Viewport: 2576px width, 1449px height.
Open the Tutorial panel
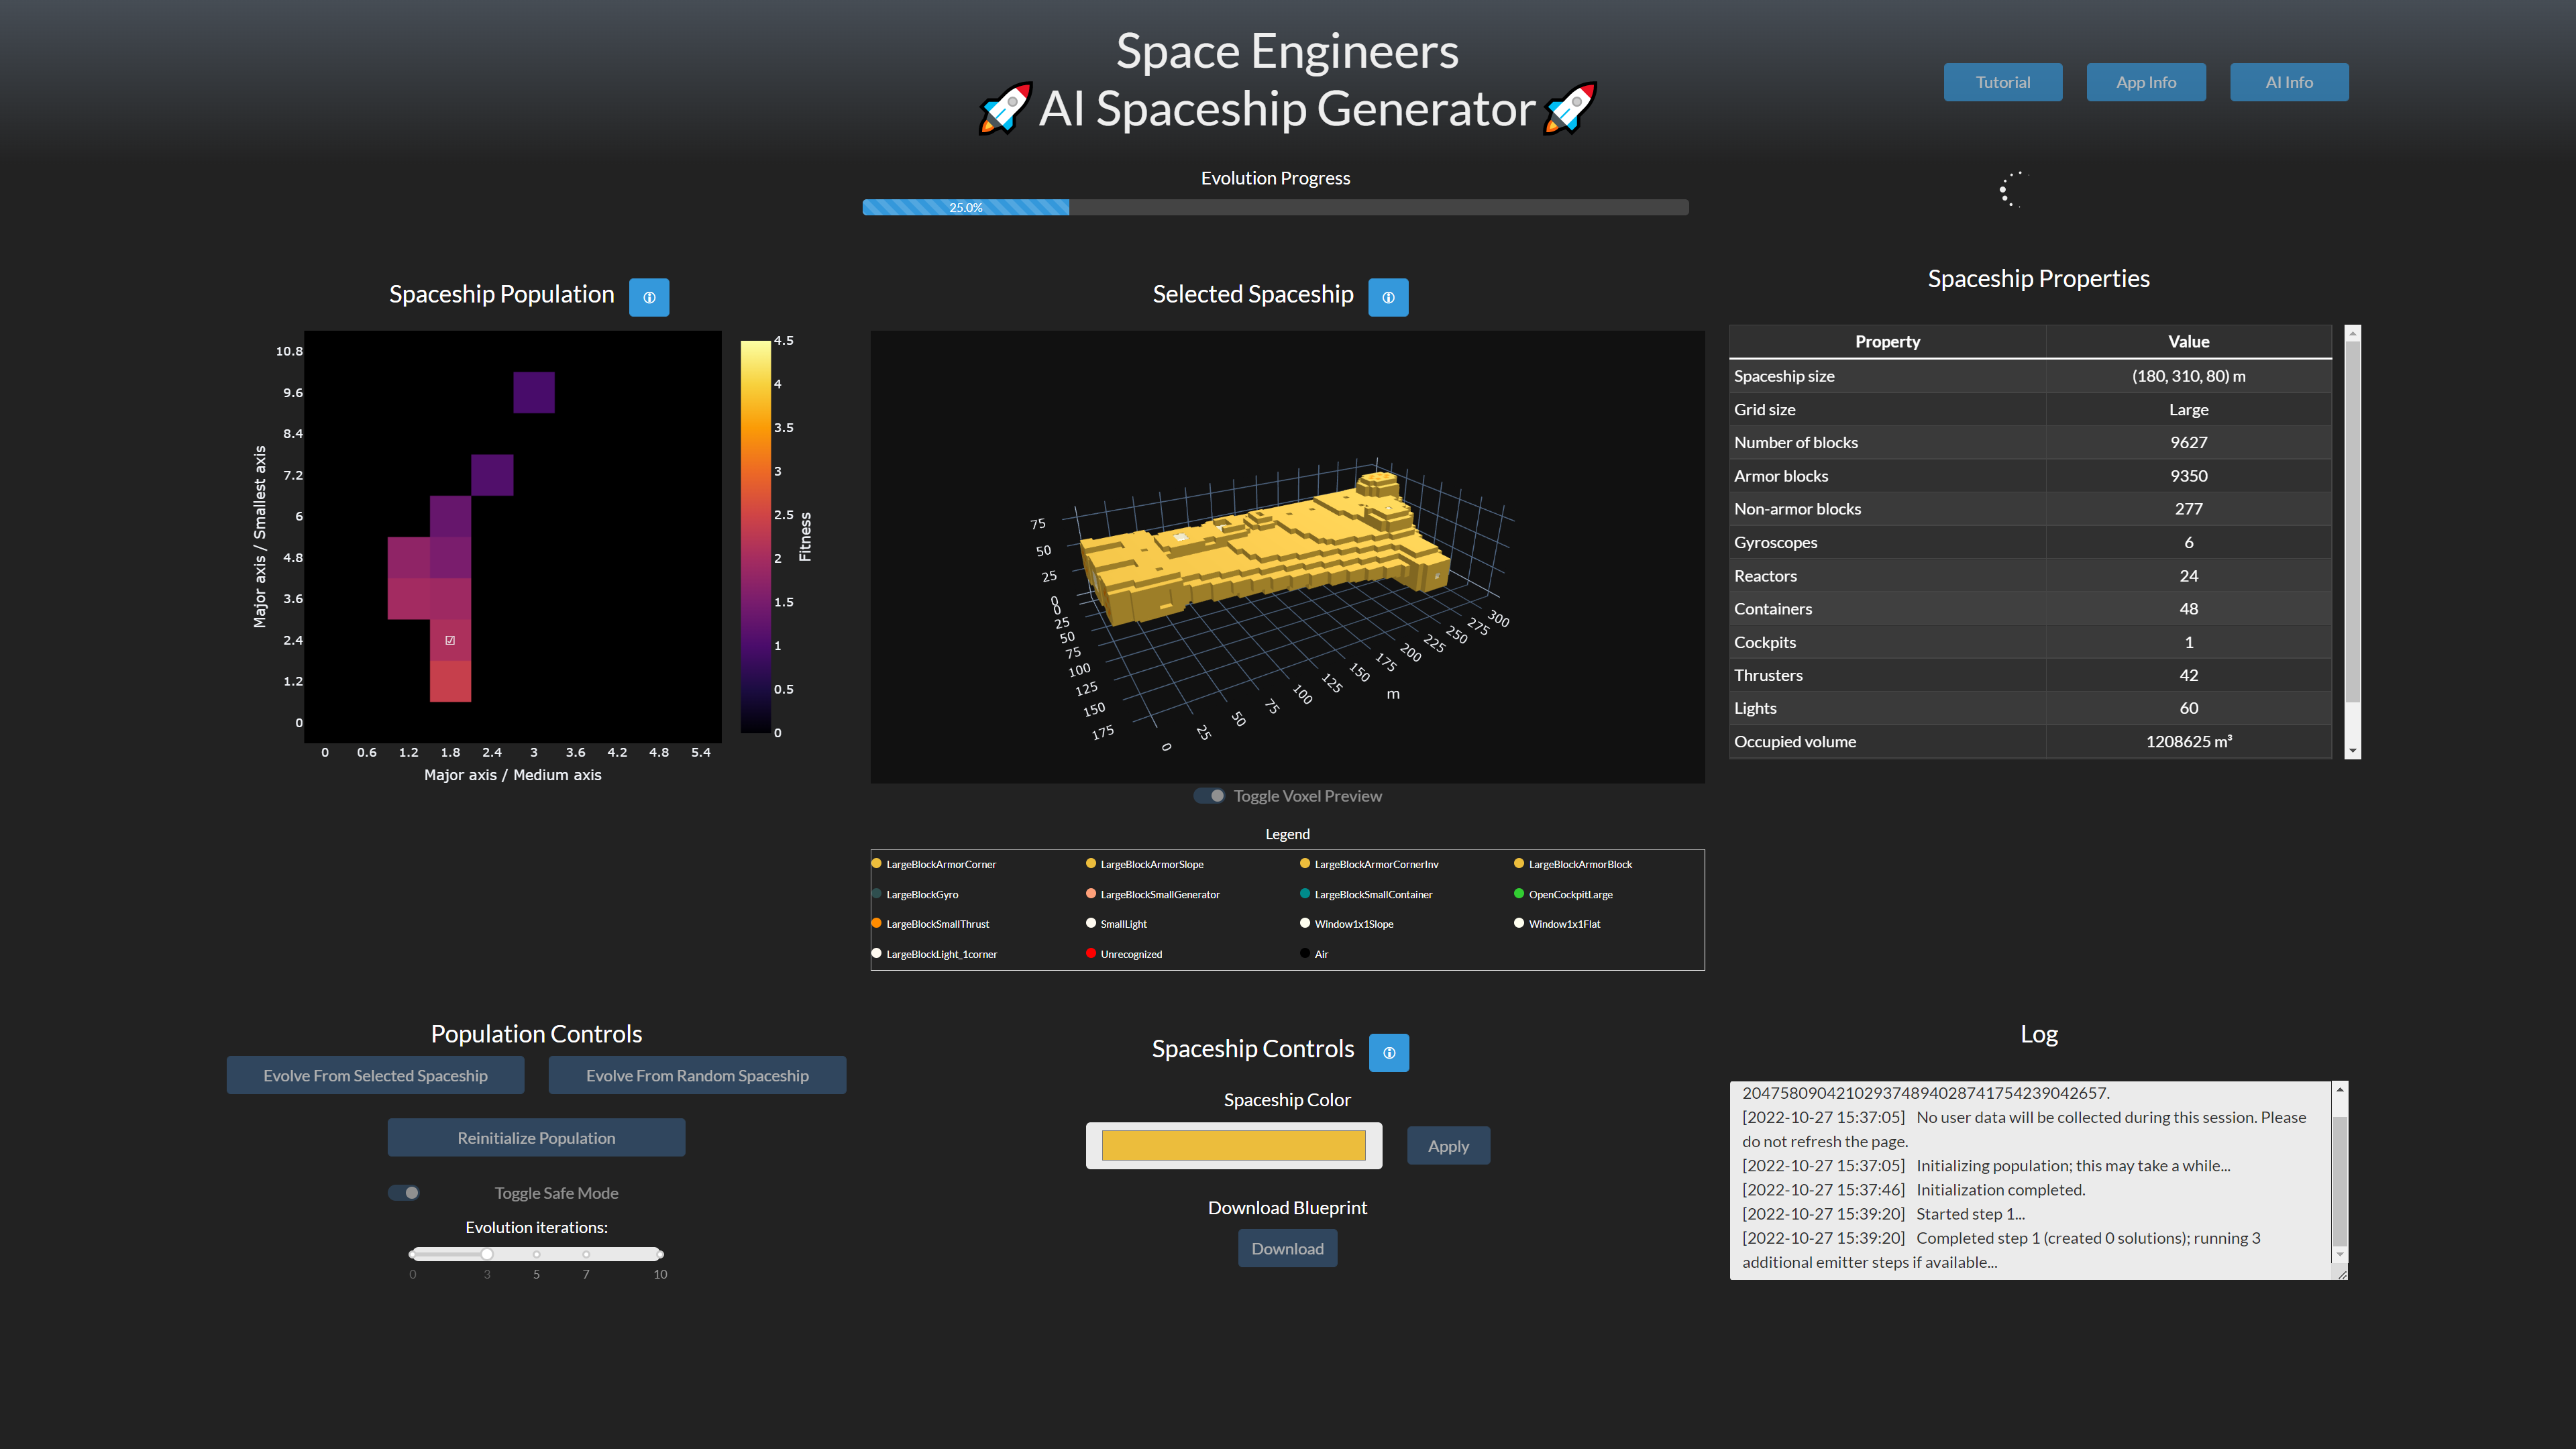tap(2001, 81)
